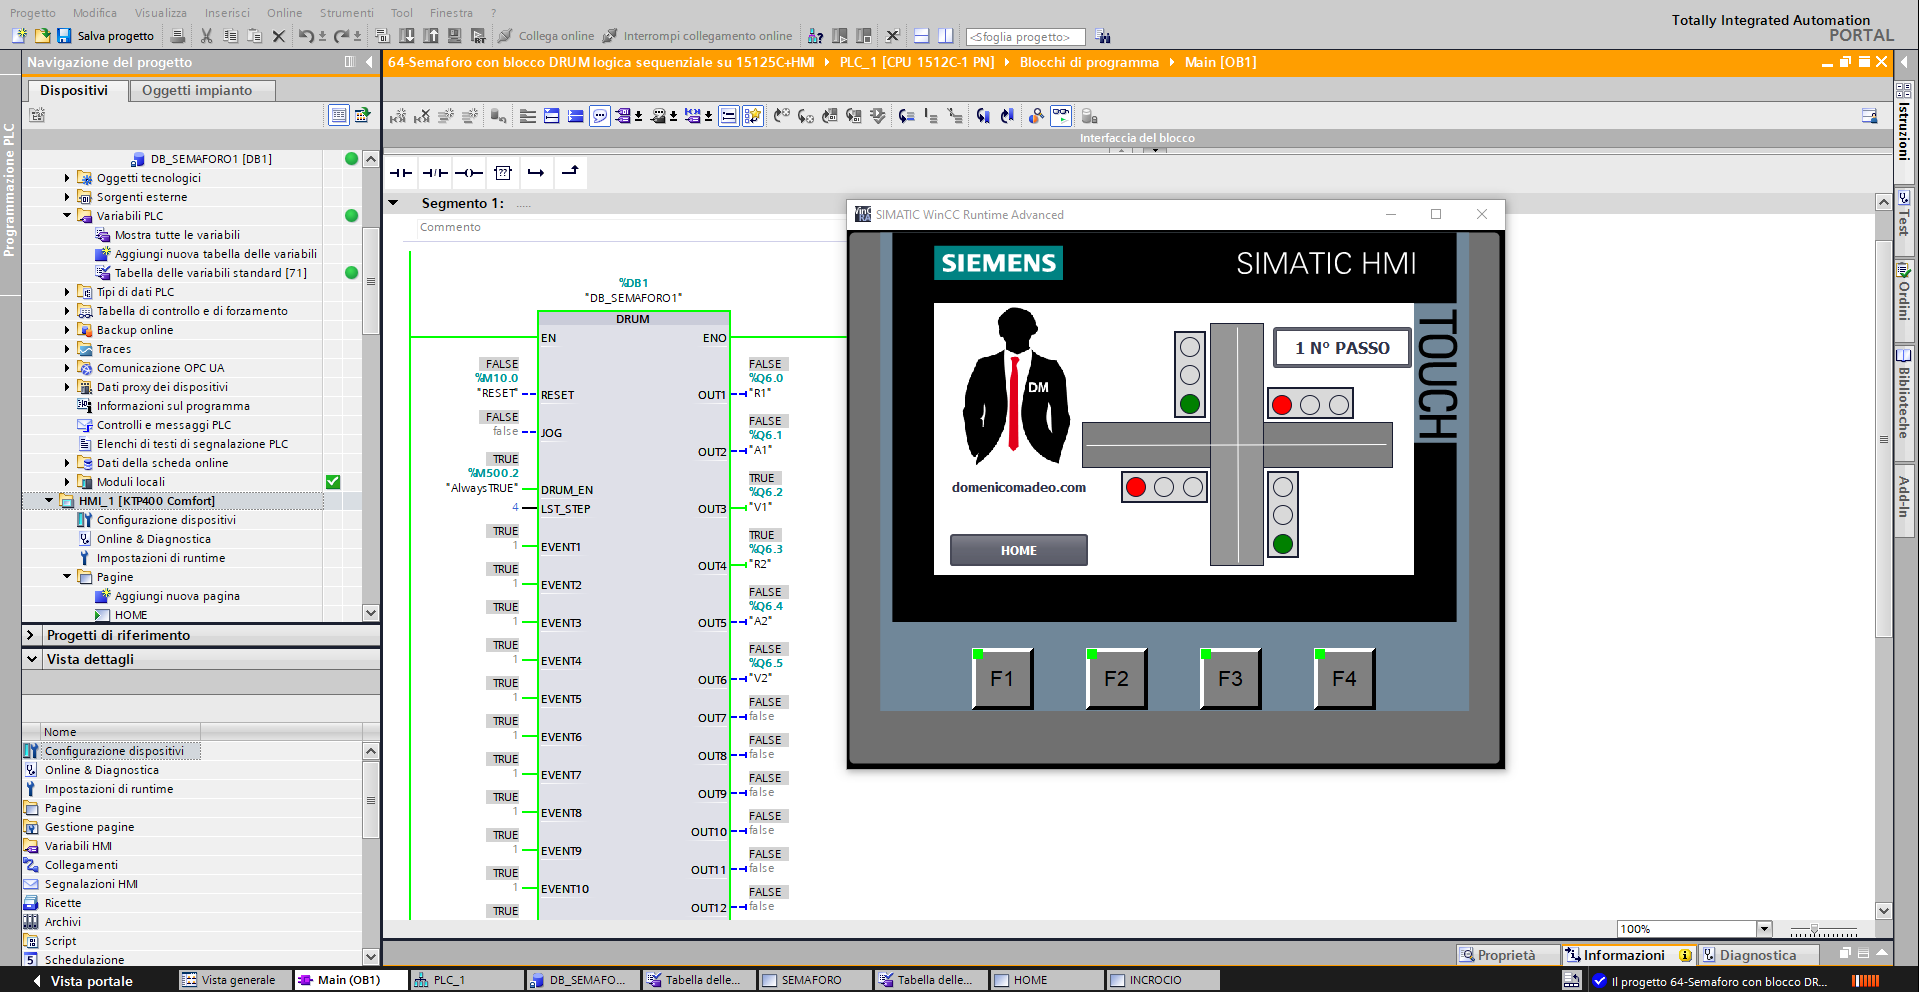Open the Strumenti menu
This screenshot has height=992, width=1919.
pos(346,13)
